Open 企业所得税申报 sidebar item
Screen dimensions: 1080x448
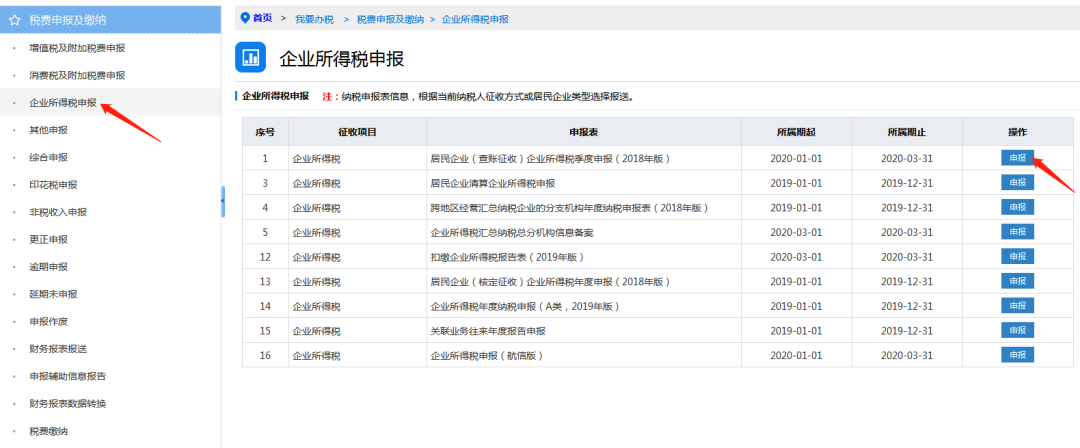pos(63,102)
